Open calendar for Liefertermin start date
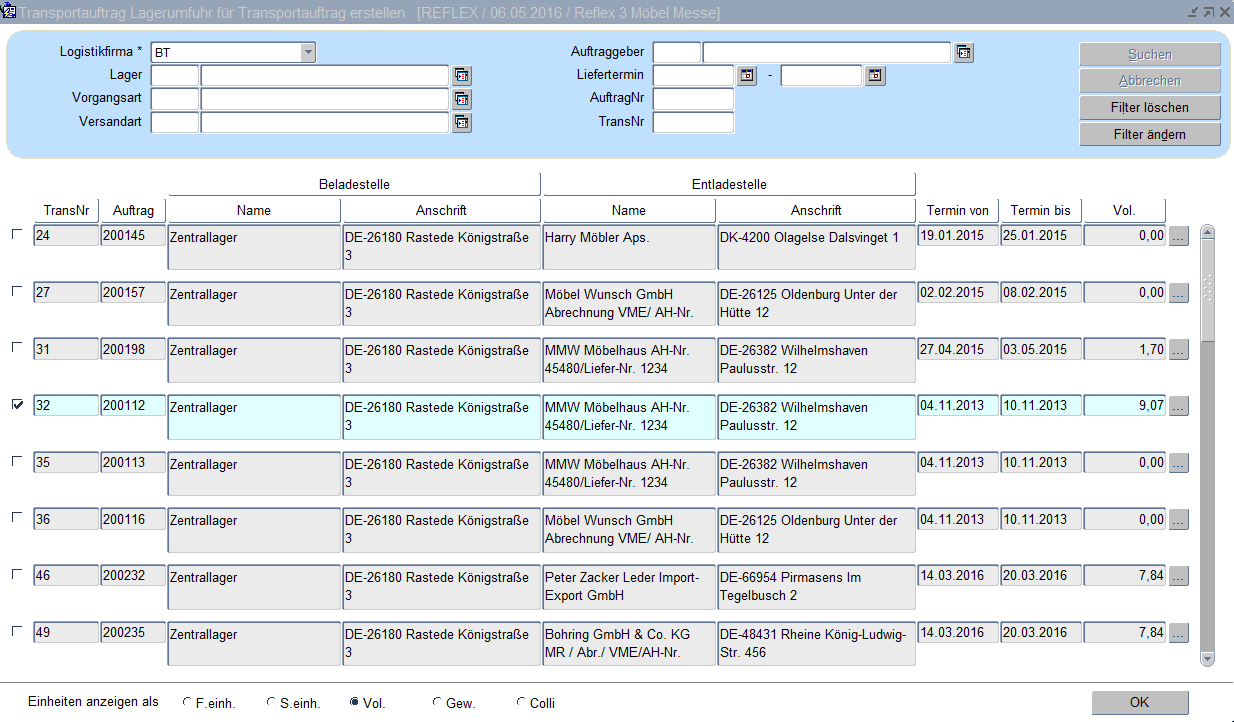This screenshot has height=722, width=1234. (x=747, y=75)
